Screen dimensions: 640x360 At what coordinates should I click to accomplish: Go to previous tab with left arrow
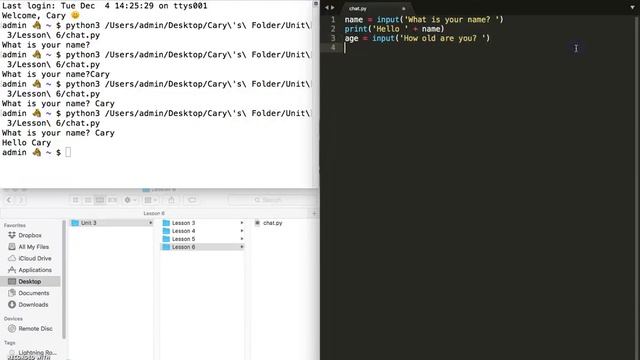click(x=327, y=7)
